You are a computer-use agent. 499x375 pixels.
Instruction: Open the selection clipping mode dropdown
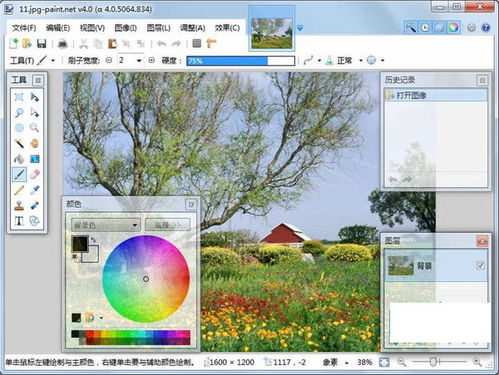[382, 61]
